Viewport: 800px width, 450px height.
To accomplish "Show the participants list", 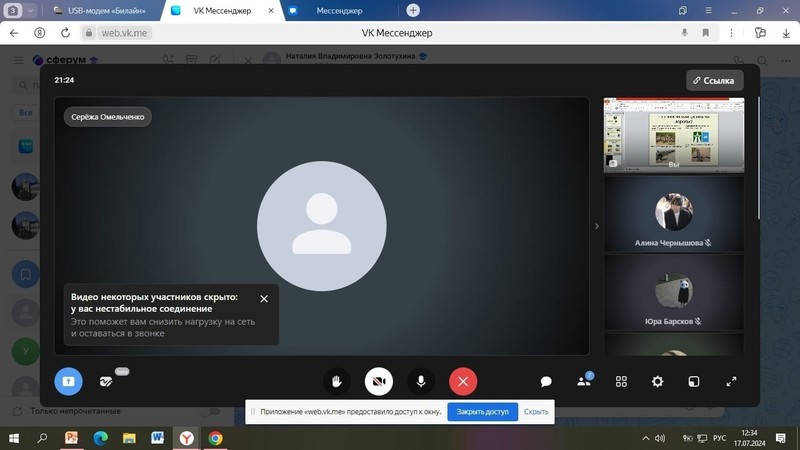I will click(584, 381).
